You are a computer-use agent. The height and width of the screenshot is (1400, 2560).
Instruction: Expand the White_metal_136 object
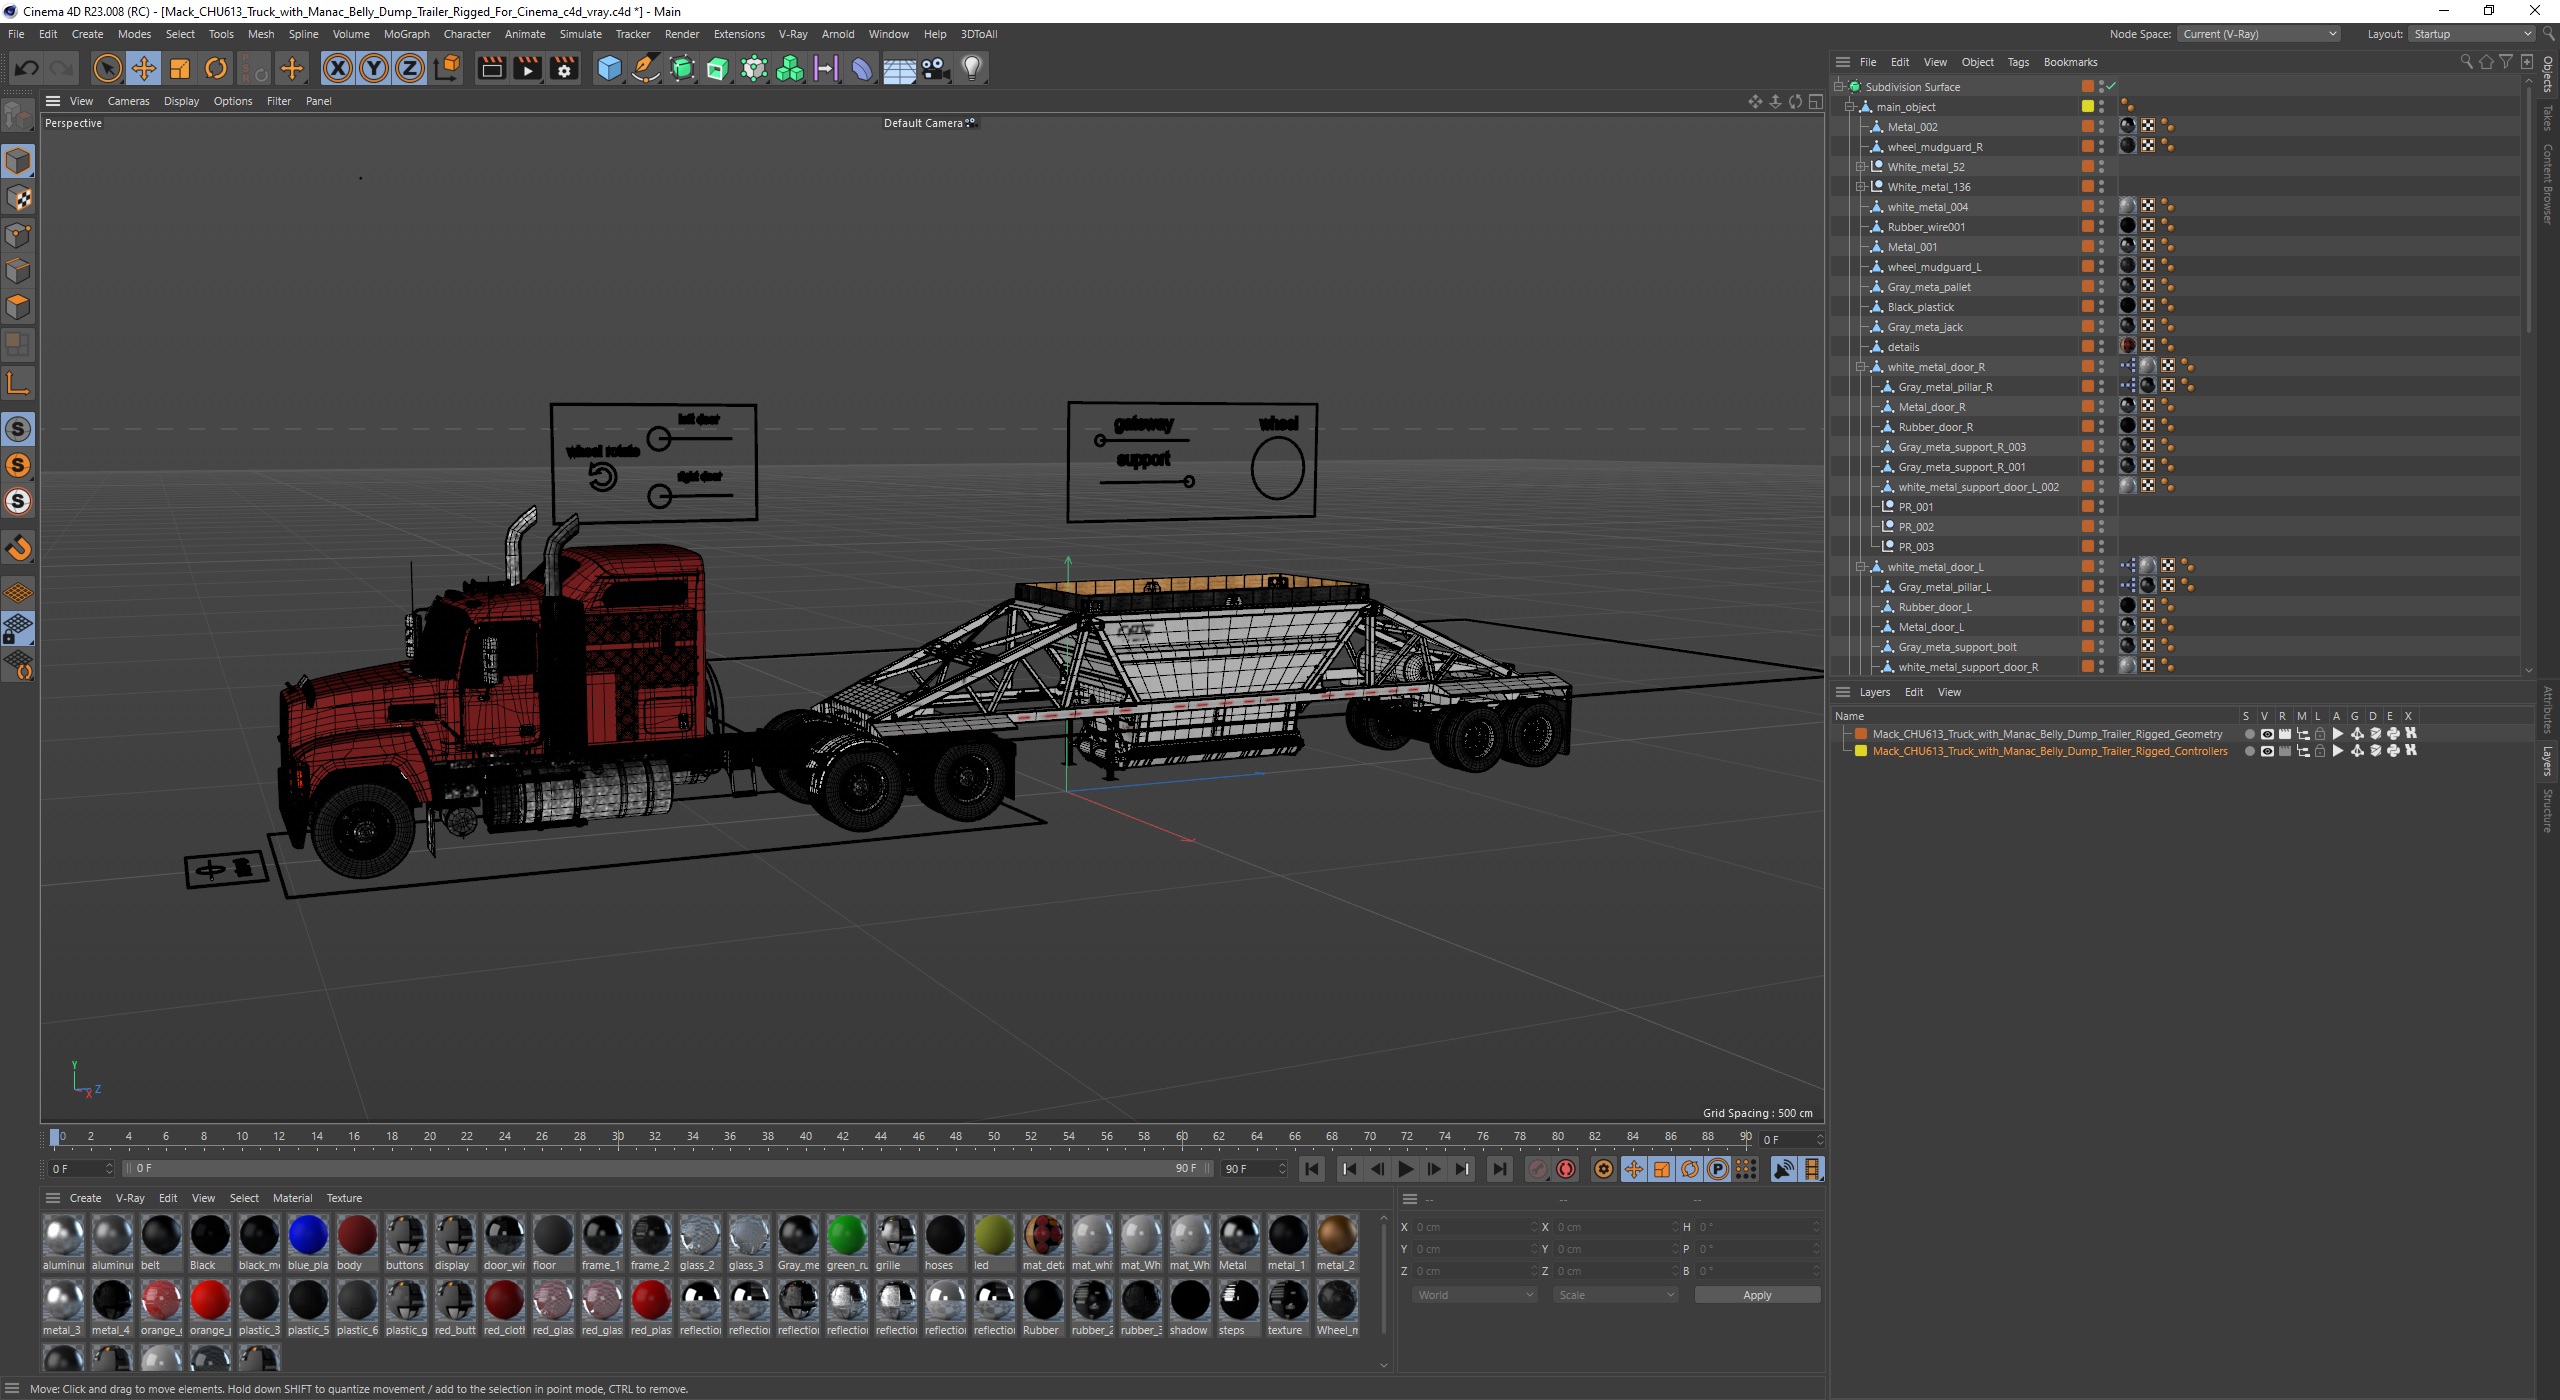1861,187
